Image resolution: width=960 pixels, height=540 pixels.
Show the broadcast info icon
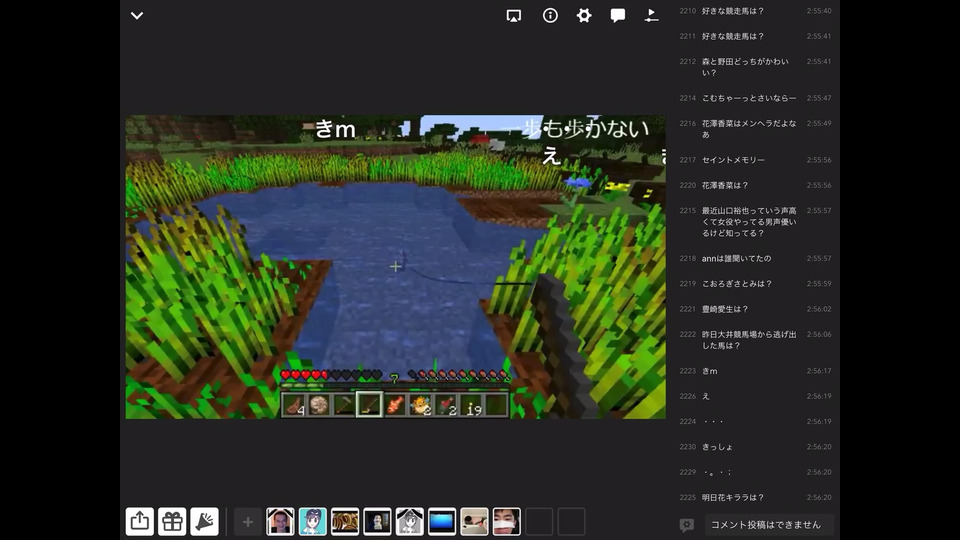tap(550, 15)
